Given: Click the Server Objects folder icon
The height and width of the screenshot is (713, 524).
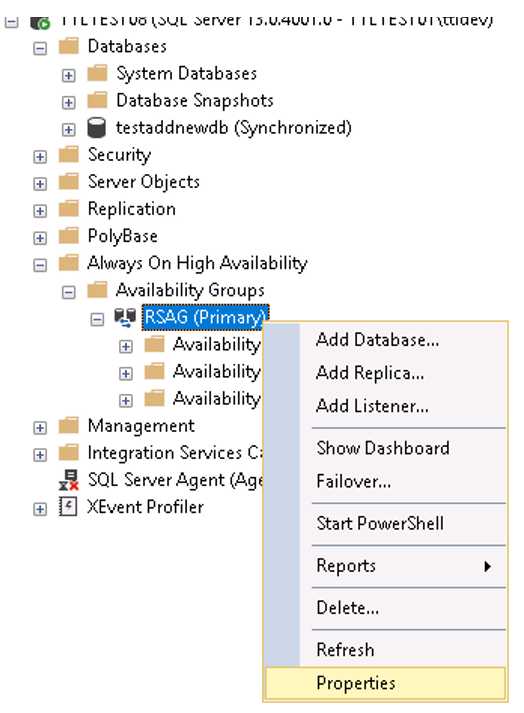Looking at the screenshot, I should (69, 182).
